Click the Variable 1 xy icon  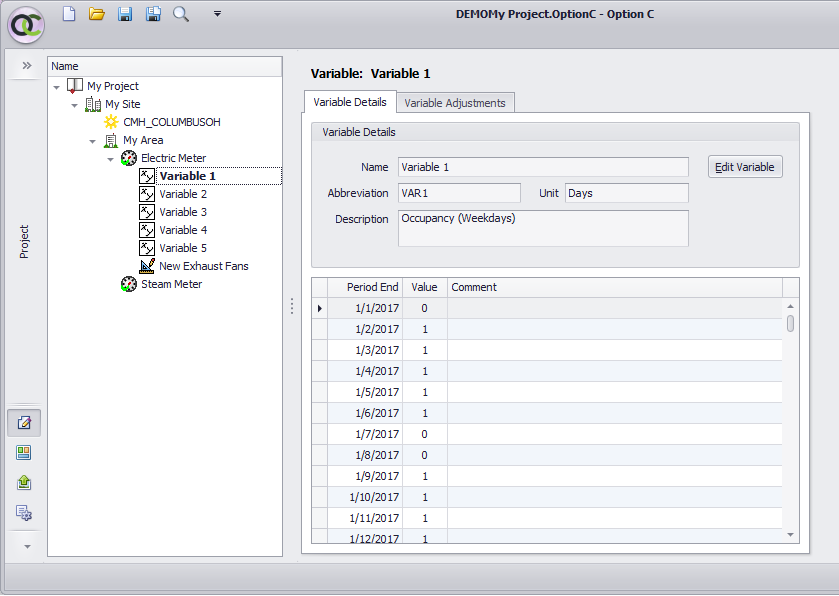147,176
